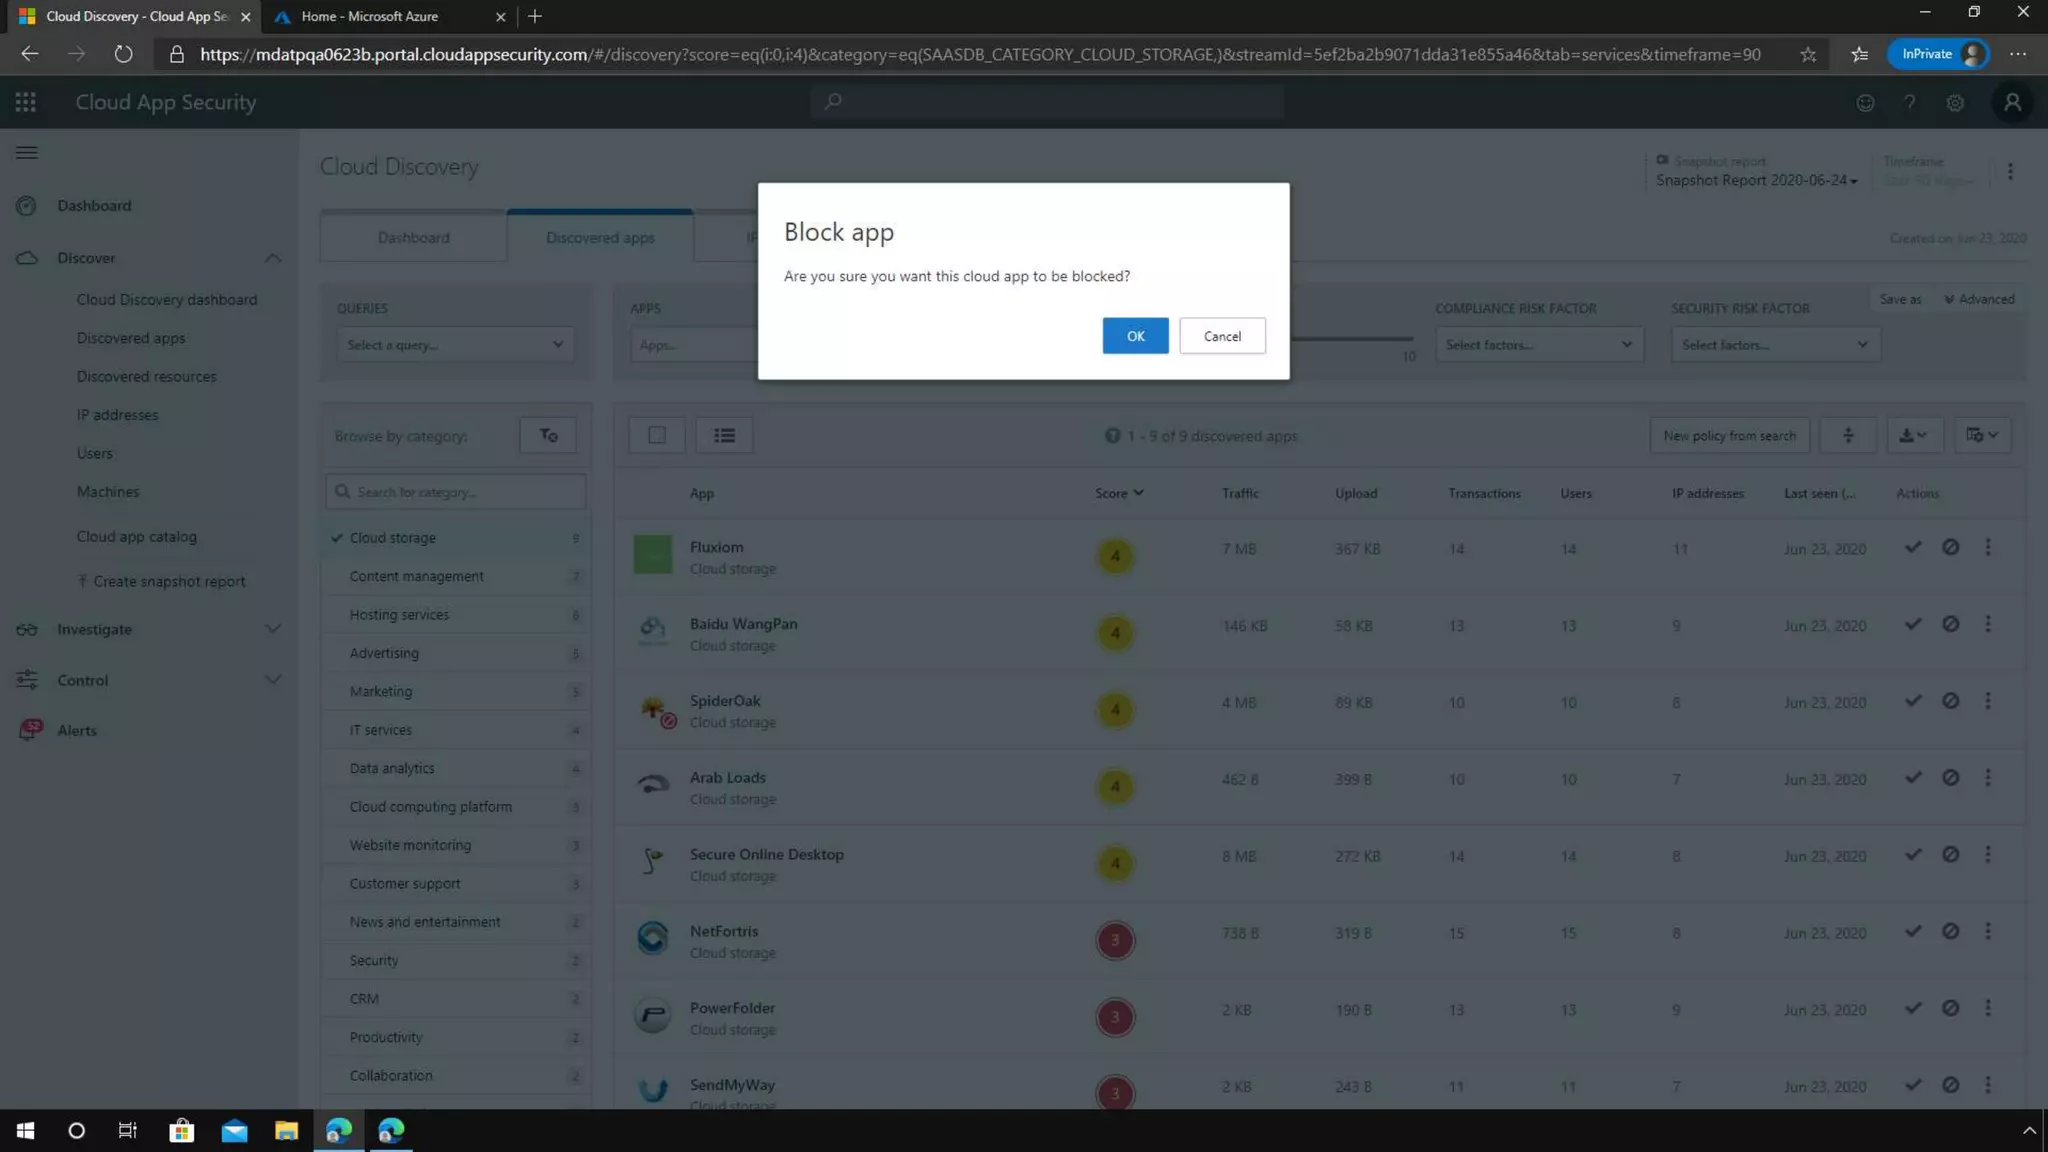
Task: Toggle the Content management category filter
Action: [x=416, y=576]
